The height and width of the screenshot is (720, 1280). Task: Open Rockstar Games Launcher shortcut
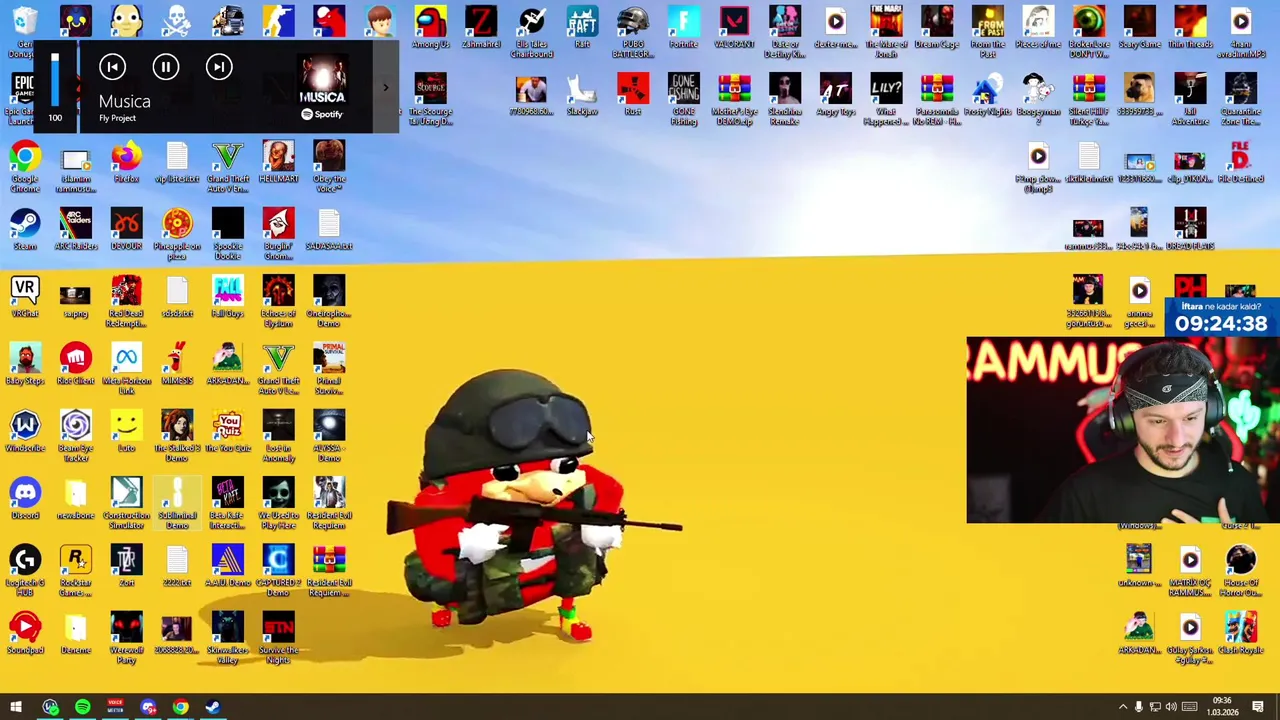point(76,570)
